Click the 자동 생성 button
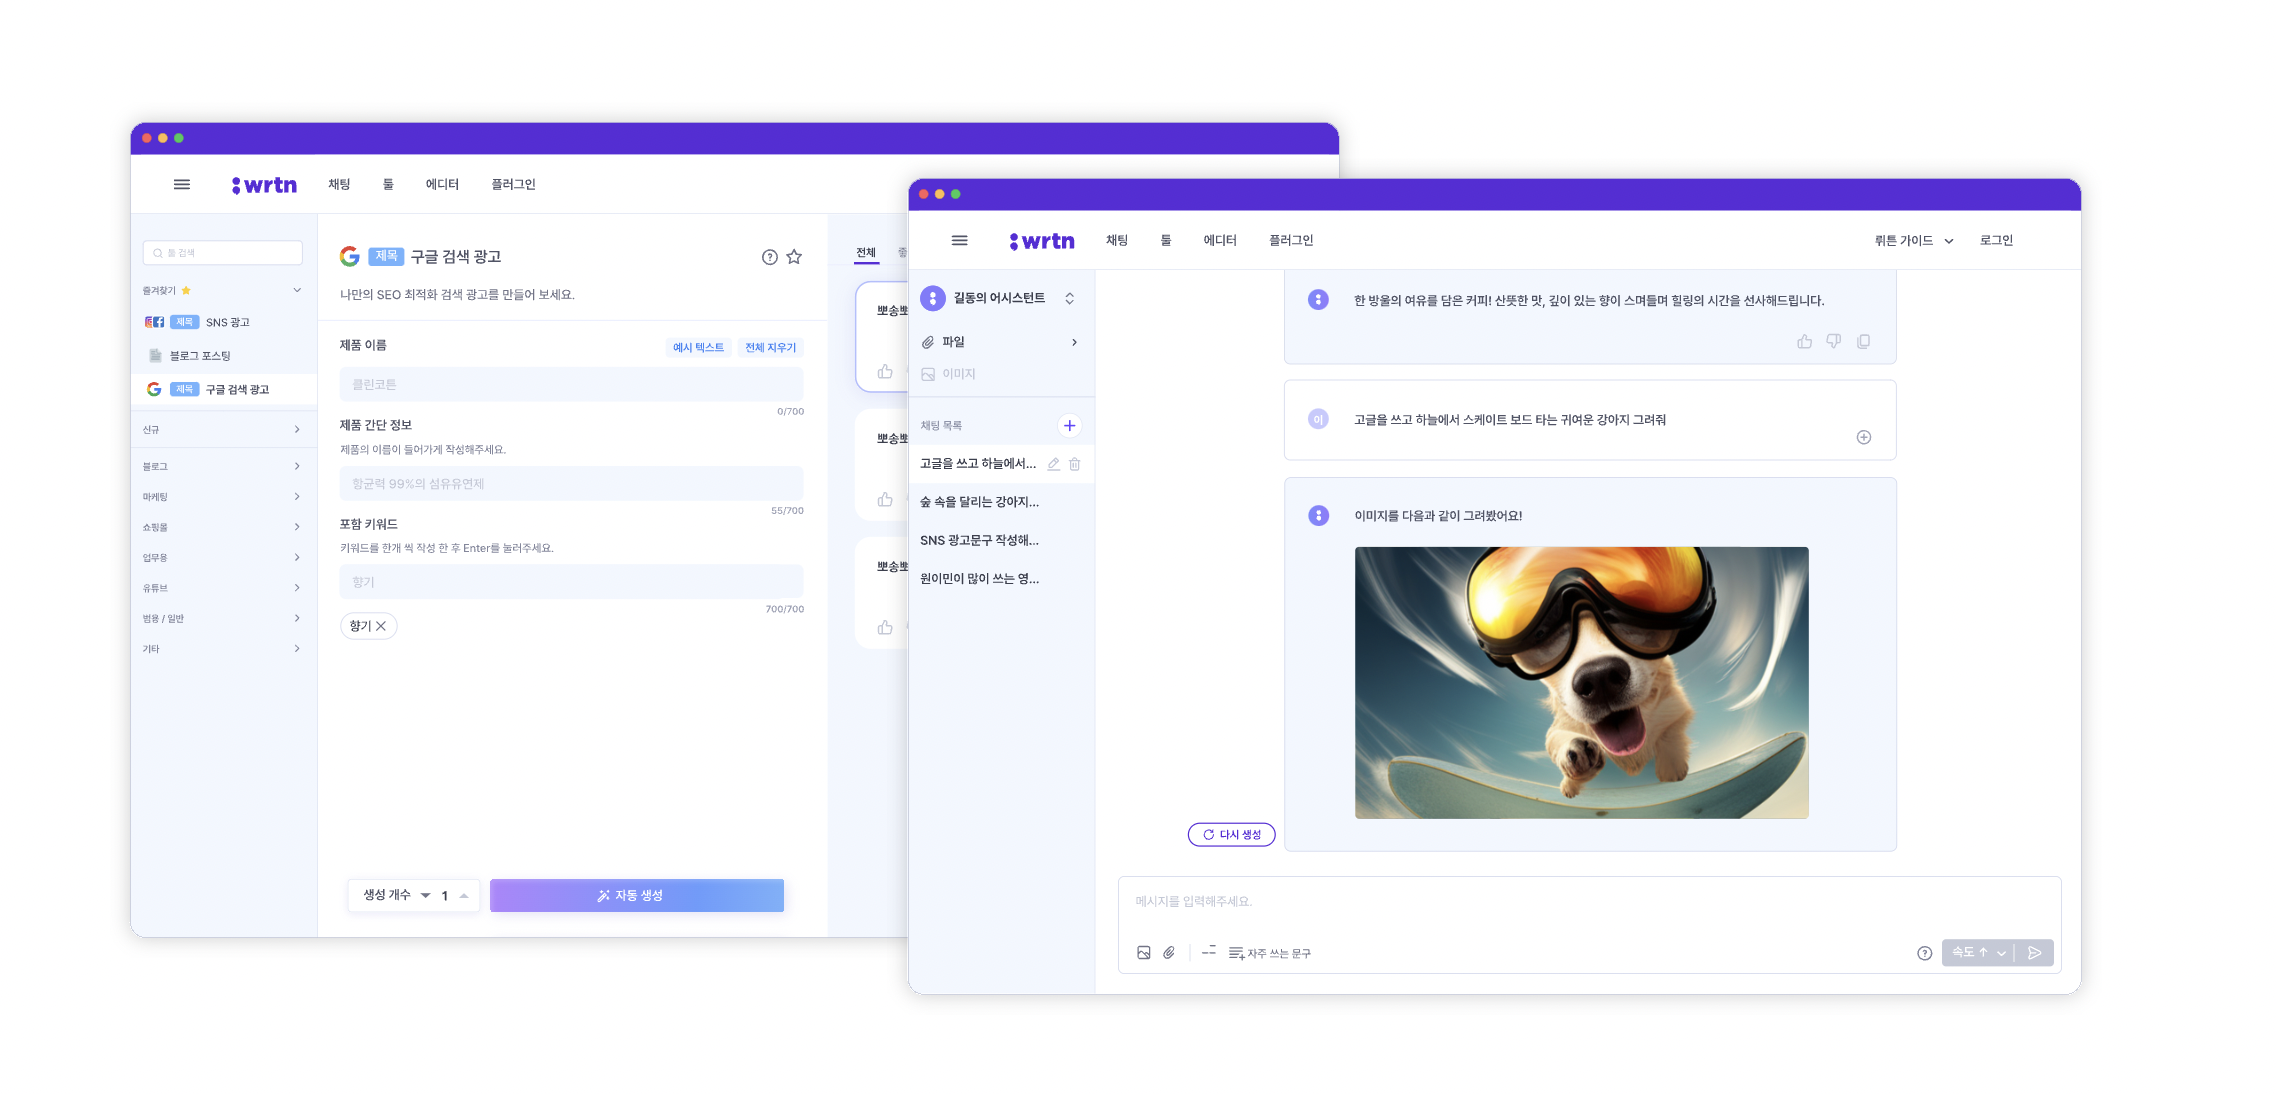The image size is (2276, 1094). point(636,895)
